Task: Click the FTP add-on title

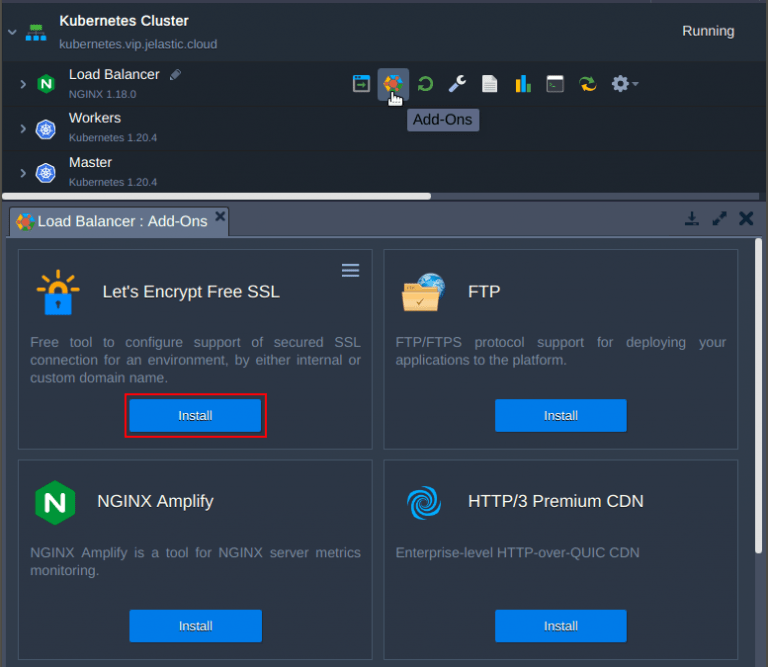Action: point(484,292)
